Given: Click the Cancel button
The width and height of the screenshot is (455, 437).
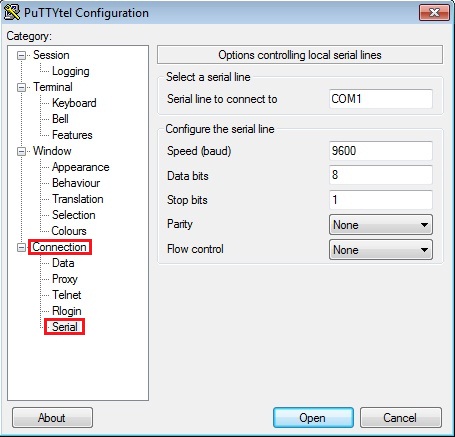Looking at the screenshot, I should (401, 417).
